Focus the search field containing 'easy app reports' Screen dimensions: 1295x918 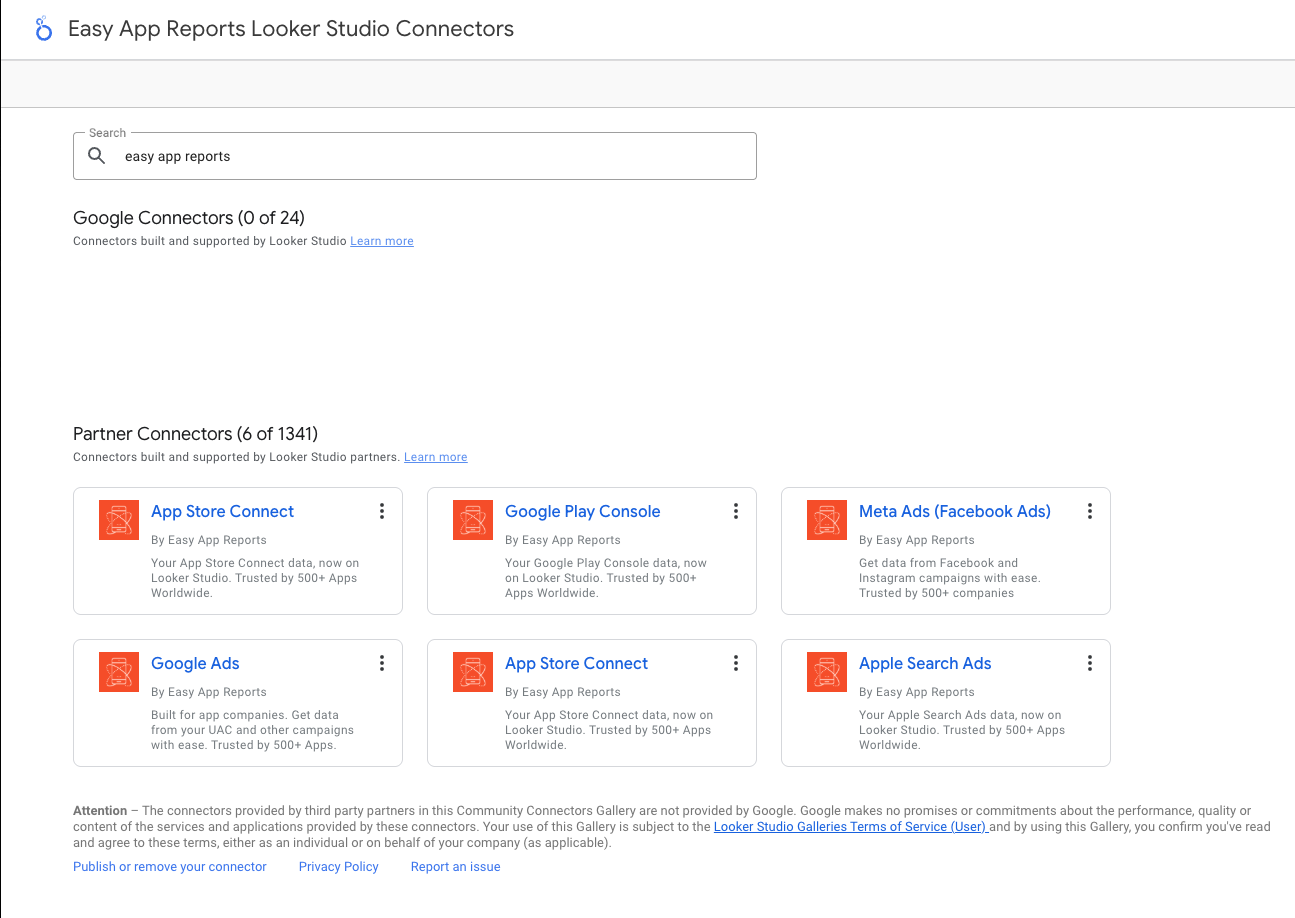415,156
